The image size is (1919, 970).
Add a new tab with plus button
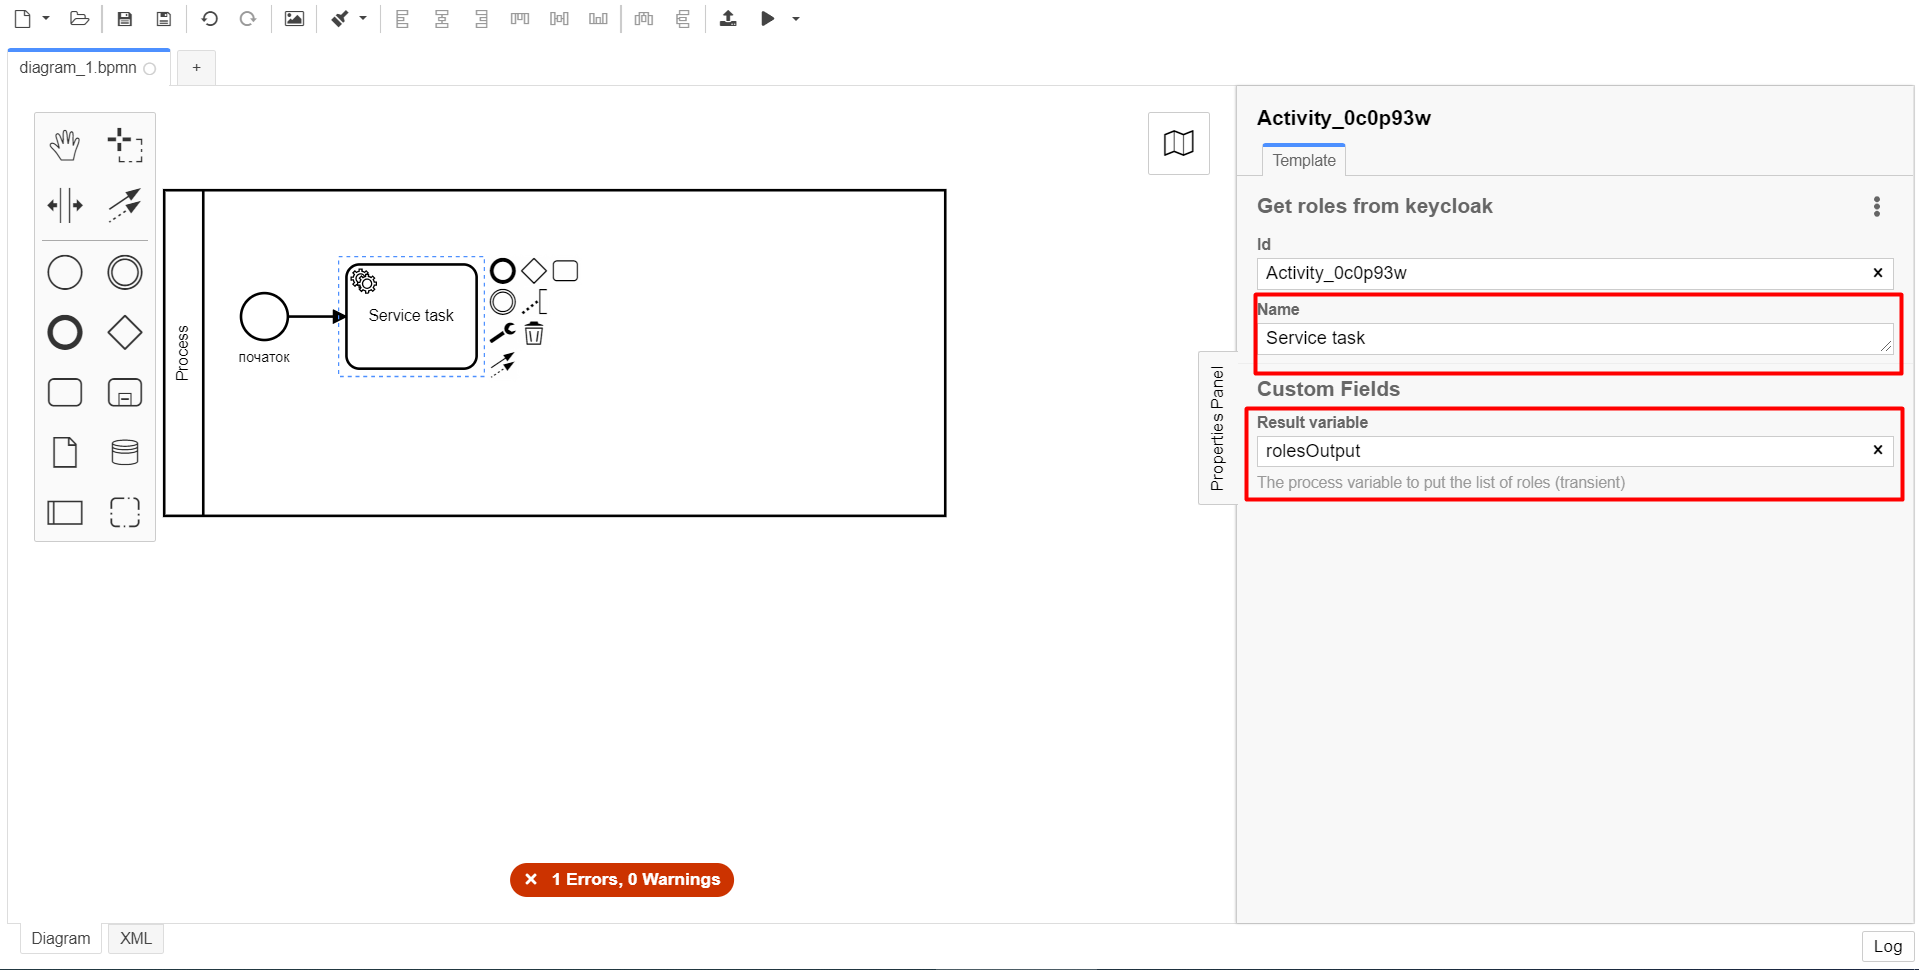[x=196, y=68]
